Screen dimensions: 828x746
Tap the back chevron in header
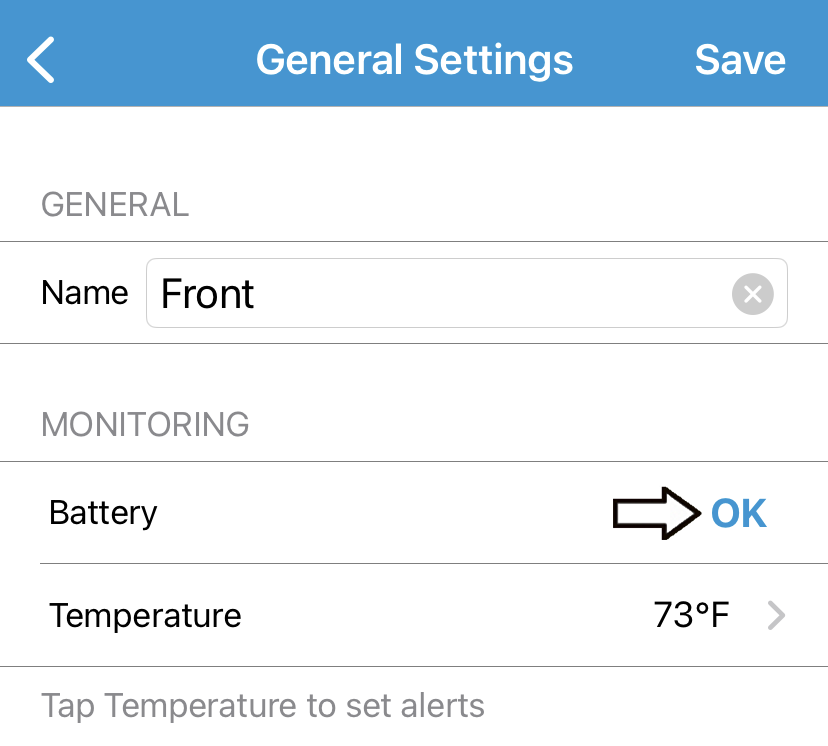click(42, 60)
